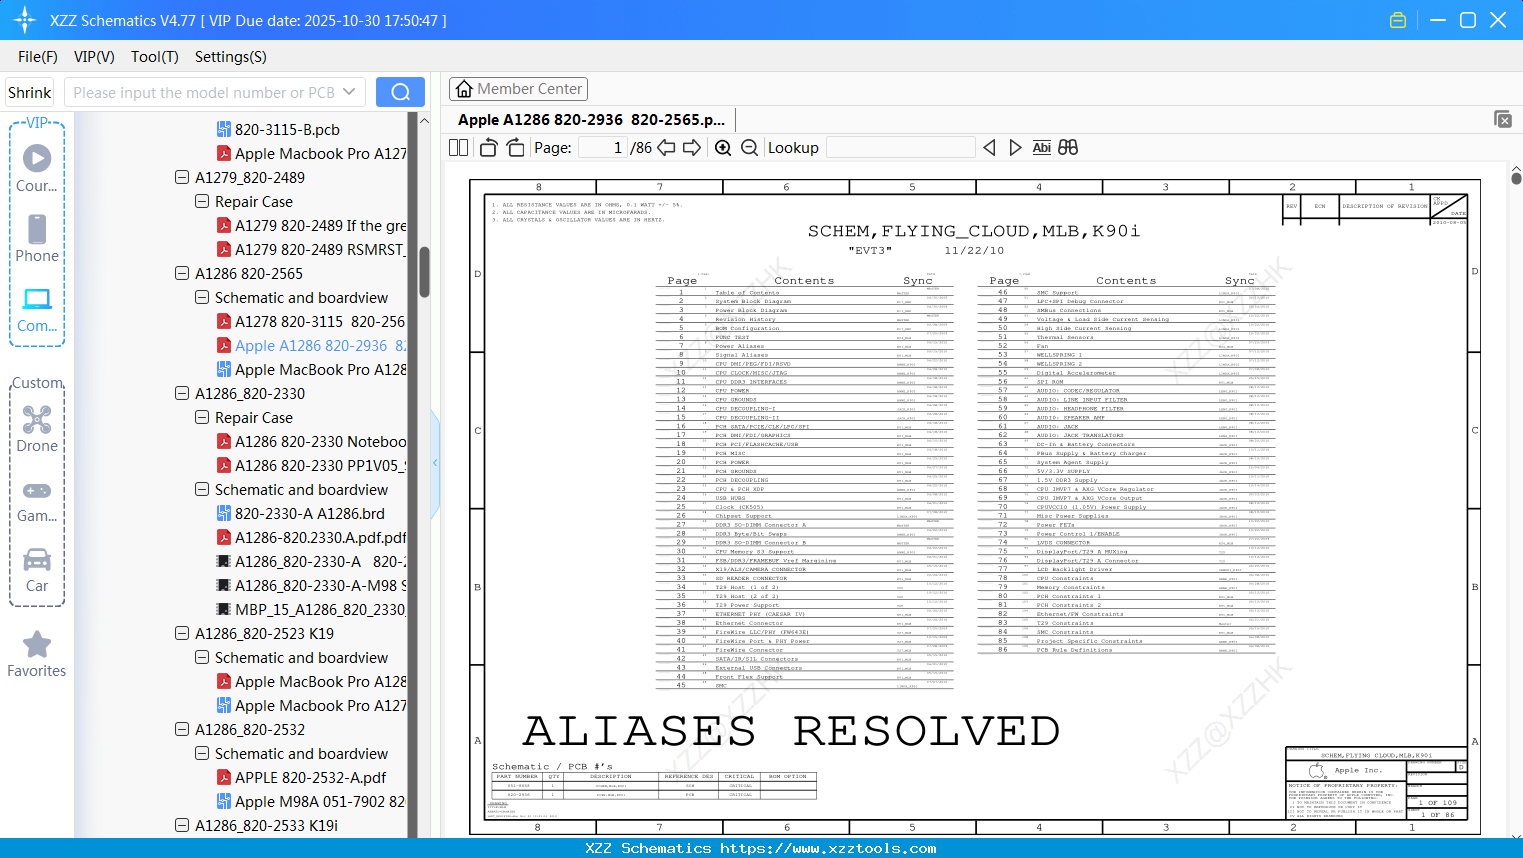Jump to the previous lookup result

coord(989,147)
